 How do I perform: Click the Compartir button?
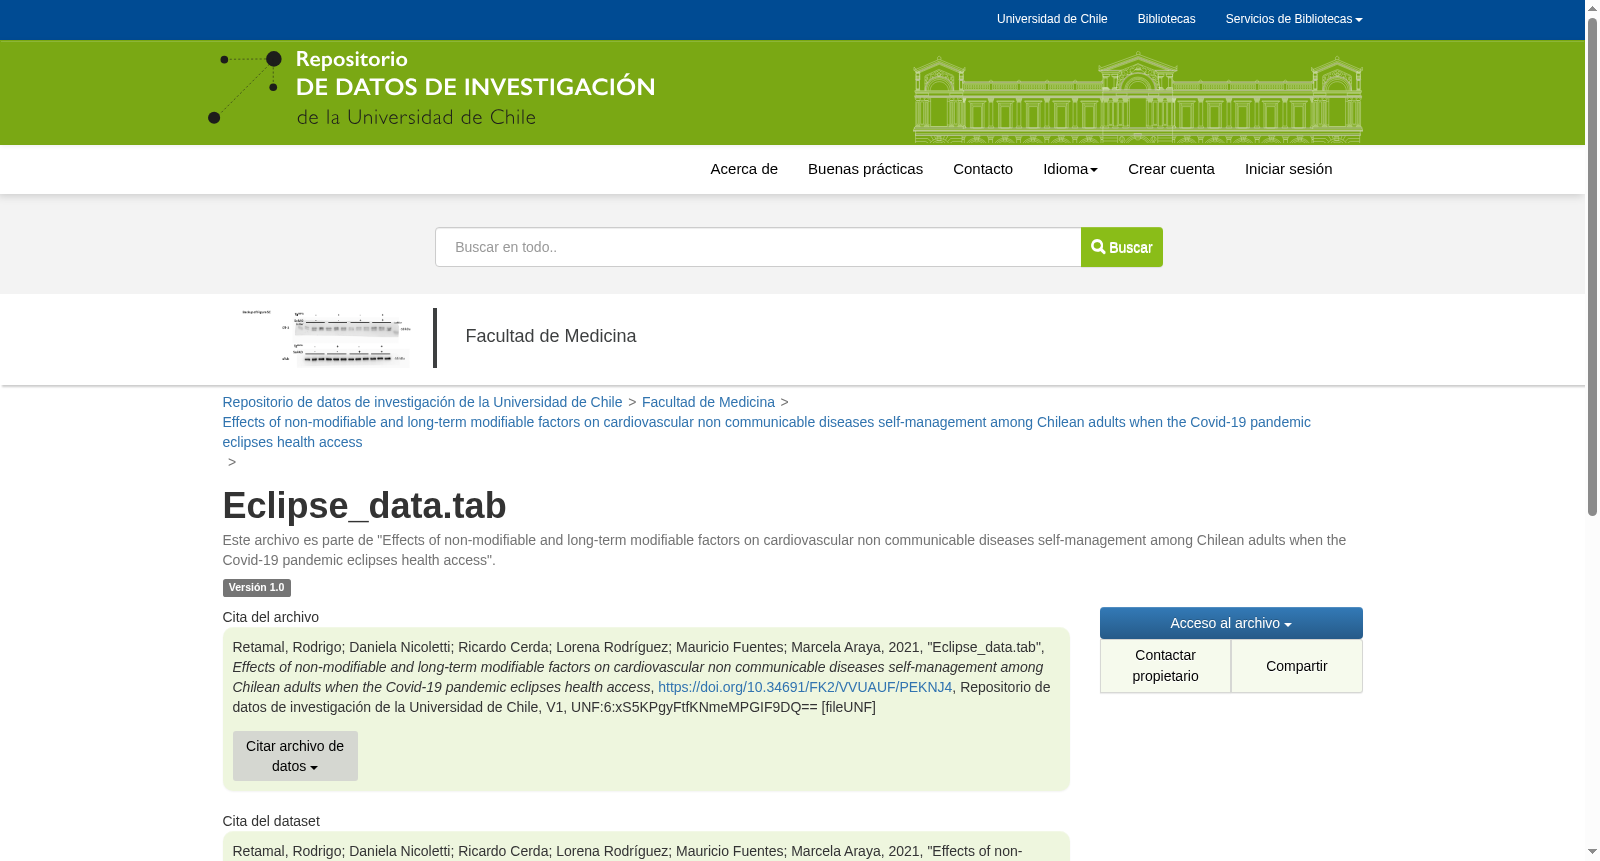coord(1297,666)
